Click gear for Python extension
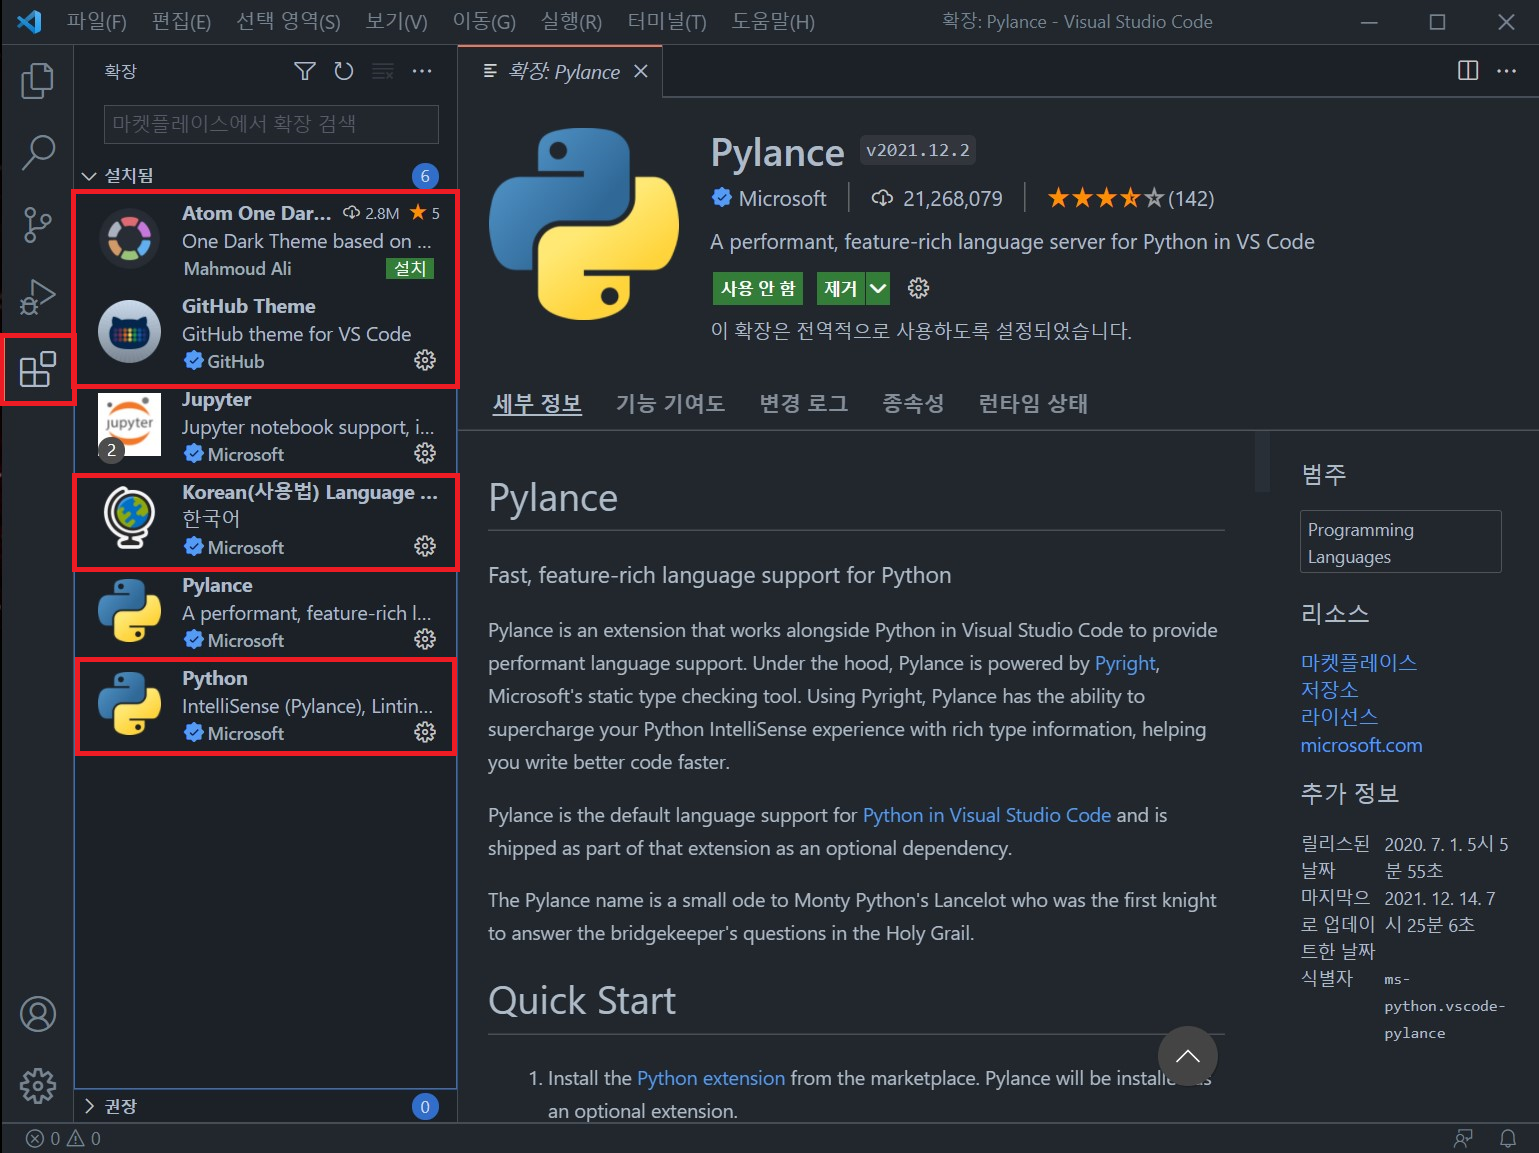Screen dimensions: 1539x1153 pos(425,732)
